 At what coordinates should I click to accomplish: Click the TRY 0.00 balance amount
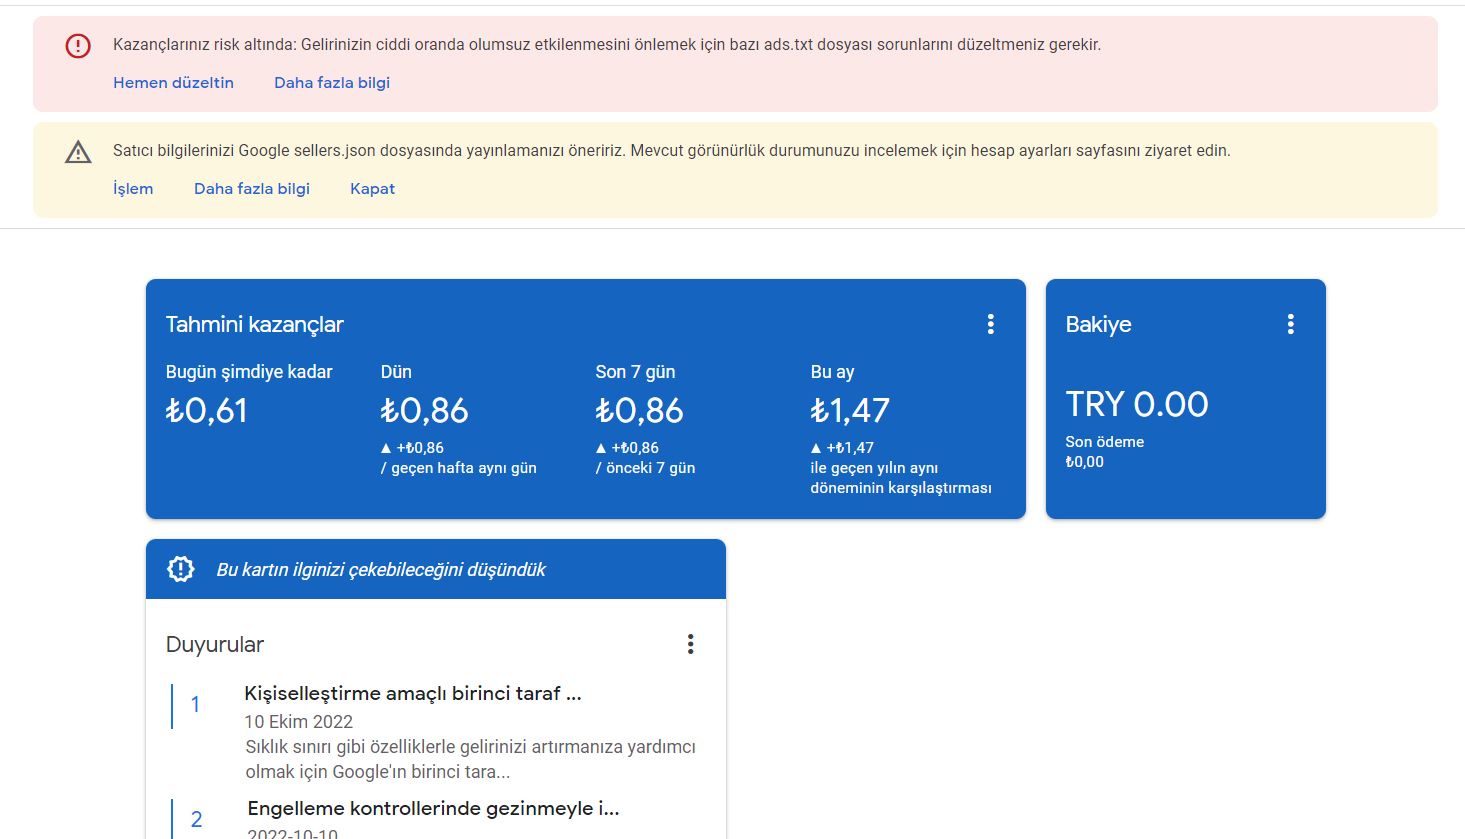(x=1137, y=404)
